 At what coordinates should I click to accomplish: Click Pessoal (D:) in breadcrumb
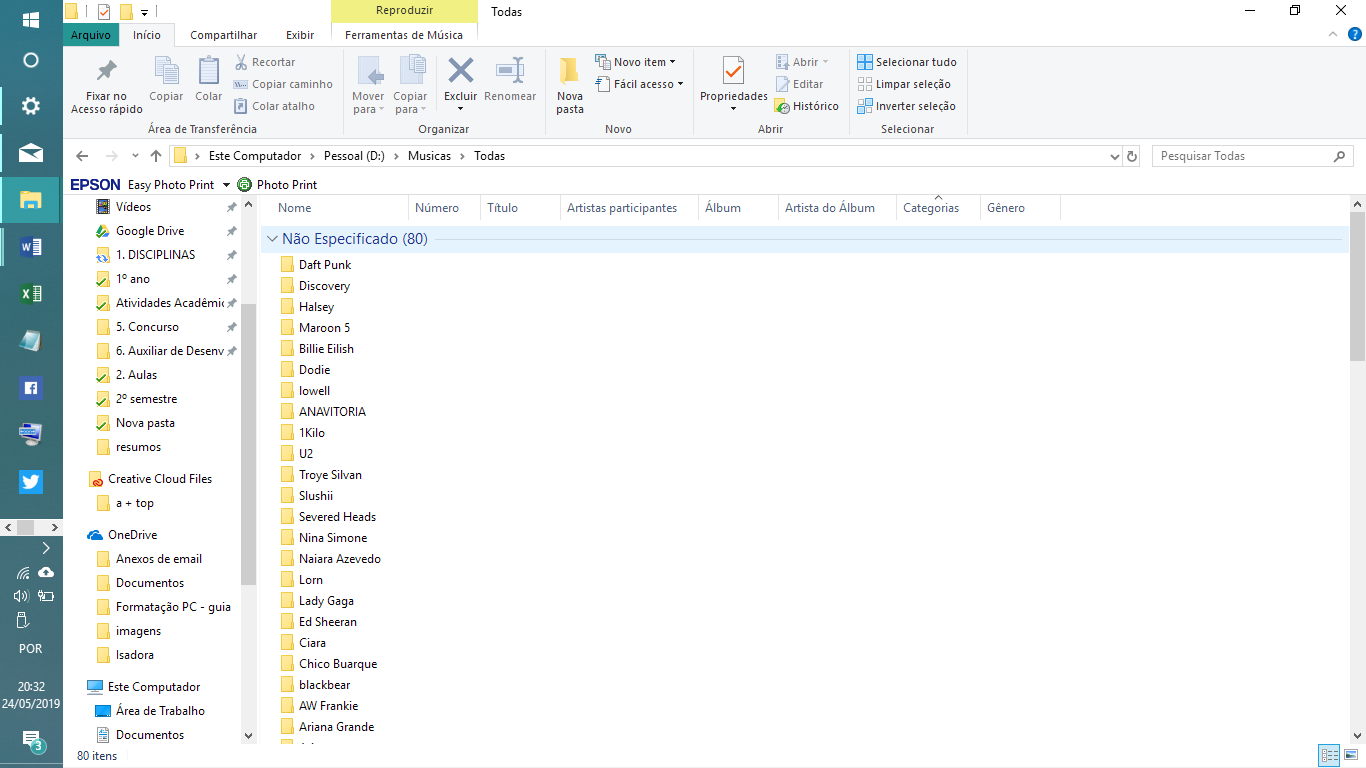(354, 156)
